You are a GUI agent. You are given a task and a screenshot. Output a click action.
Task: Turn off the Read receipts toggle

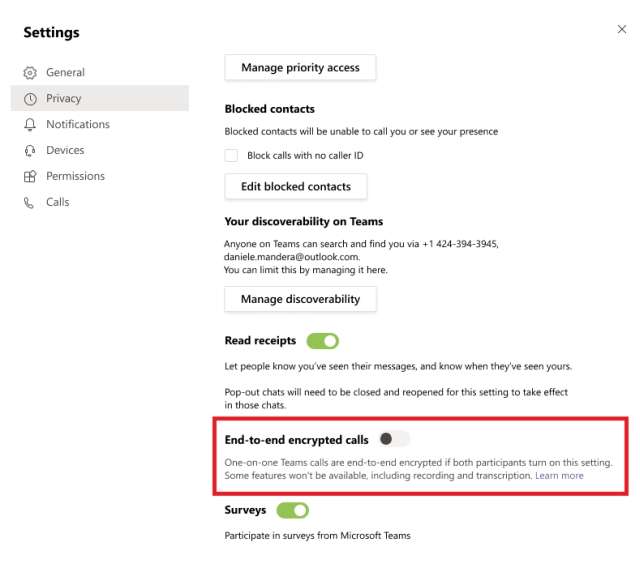click(323, 341)
